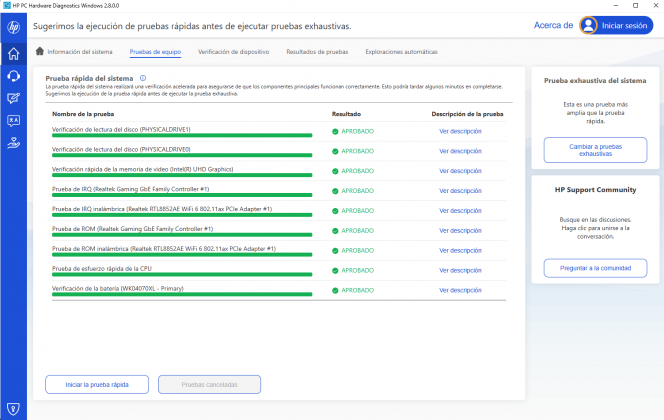Click info icon beside Prueba rápida del sistema
Image resolution: width=664 pixels, height=420 pixels.
[143, 78]
